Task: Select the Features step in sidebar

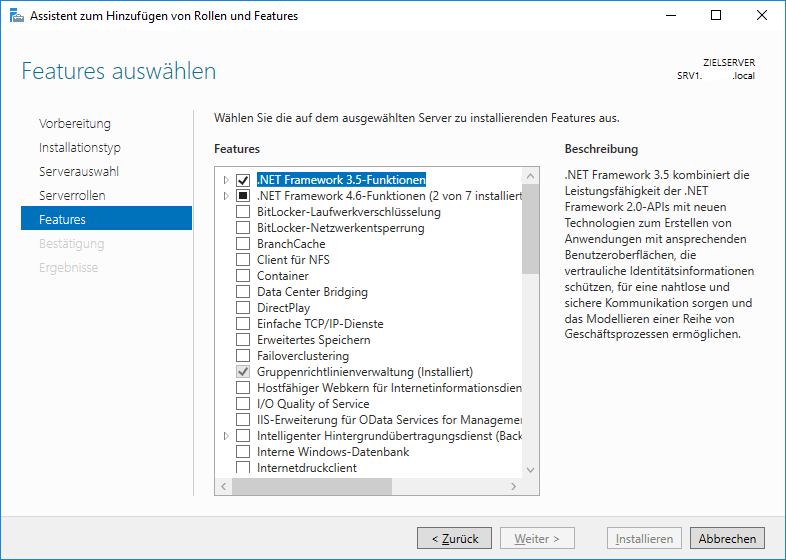Action: (106, 220)
